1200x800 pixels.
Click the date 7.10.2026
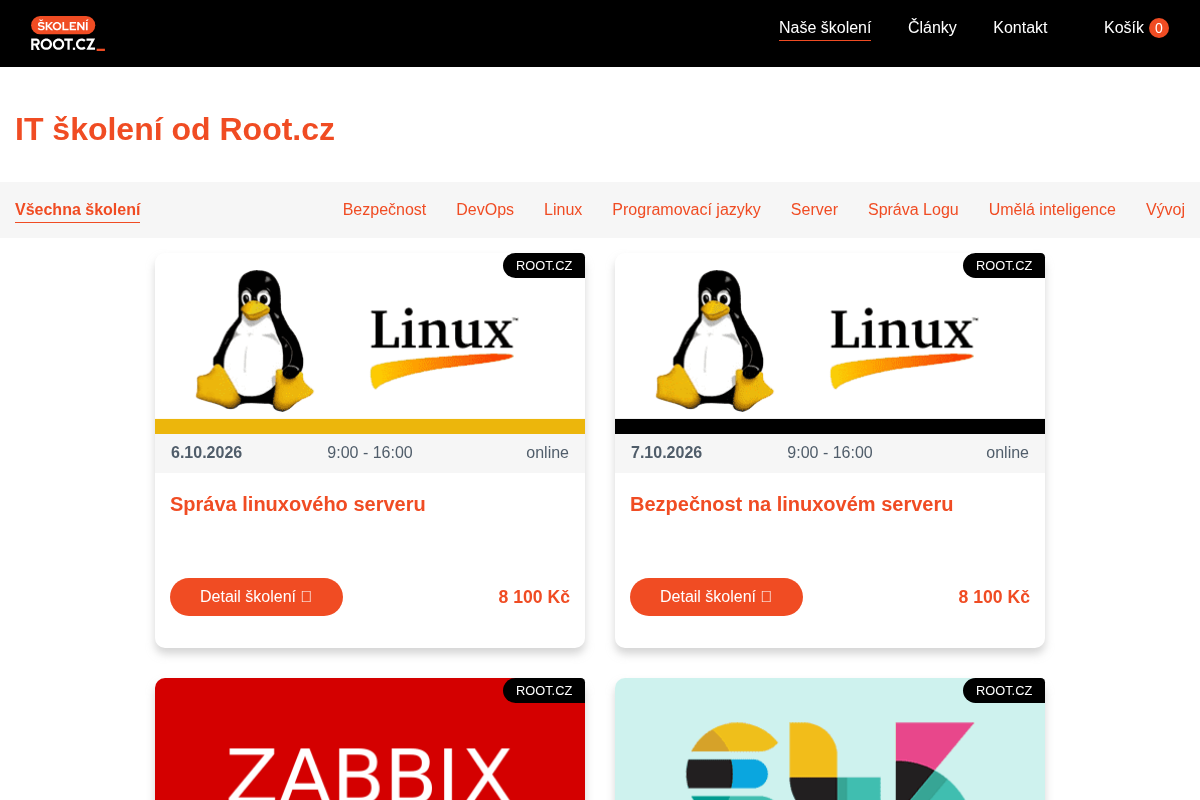[x=666, y=453]
